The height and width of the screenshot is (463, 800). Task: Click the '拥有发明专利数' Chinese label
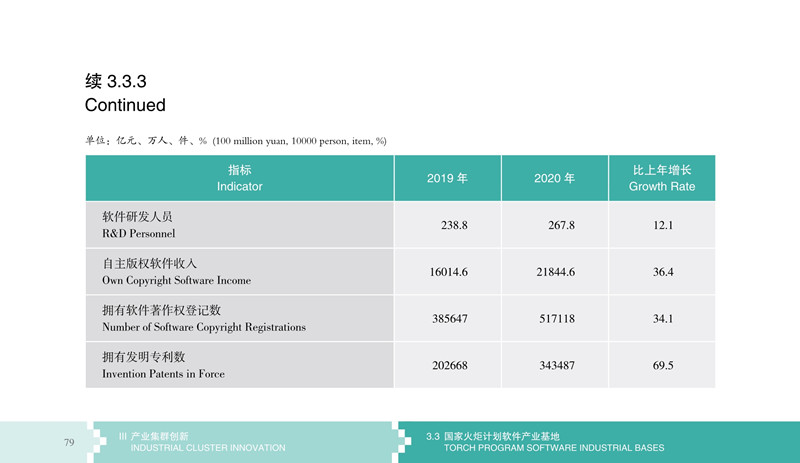pyautogui.click(x=143, y=357)
